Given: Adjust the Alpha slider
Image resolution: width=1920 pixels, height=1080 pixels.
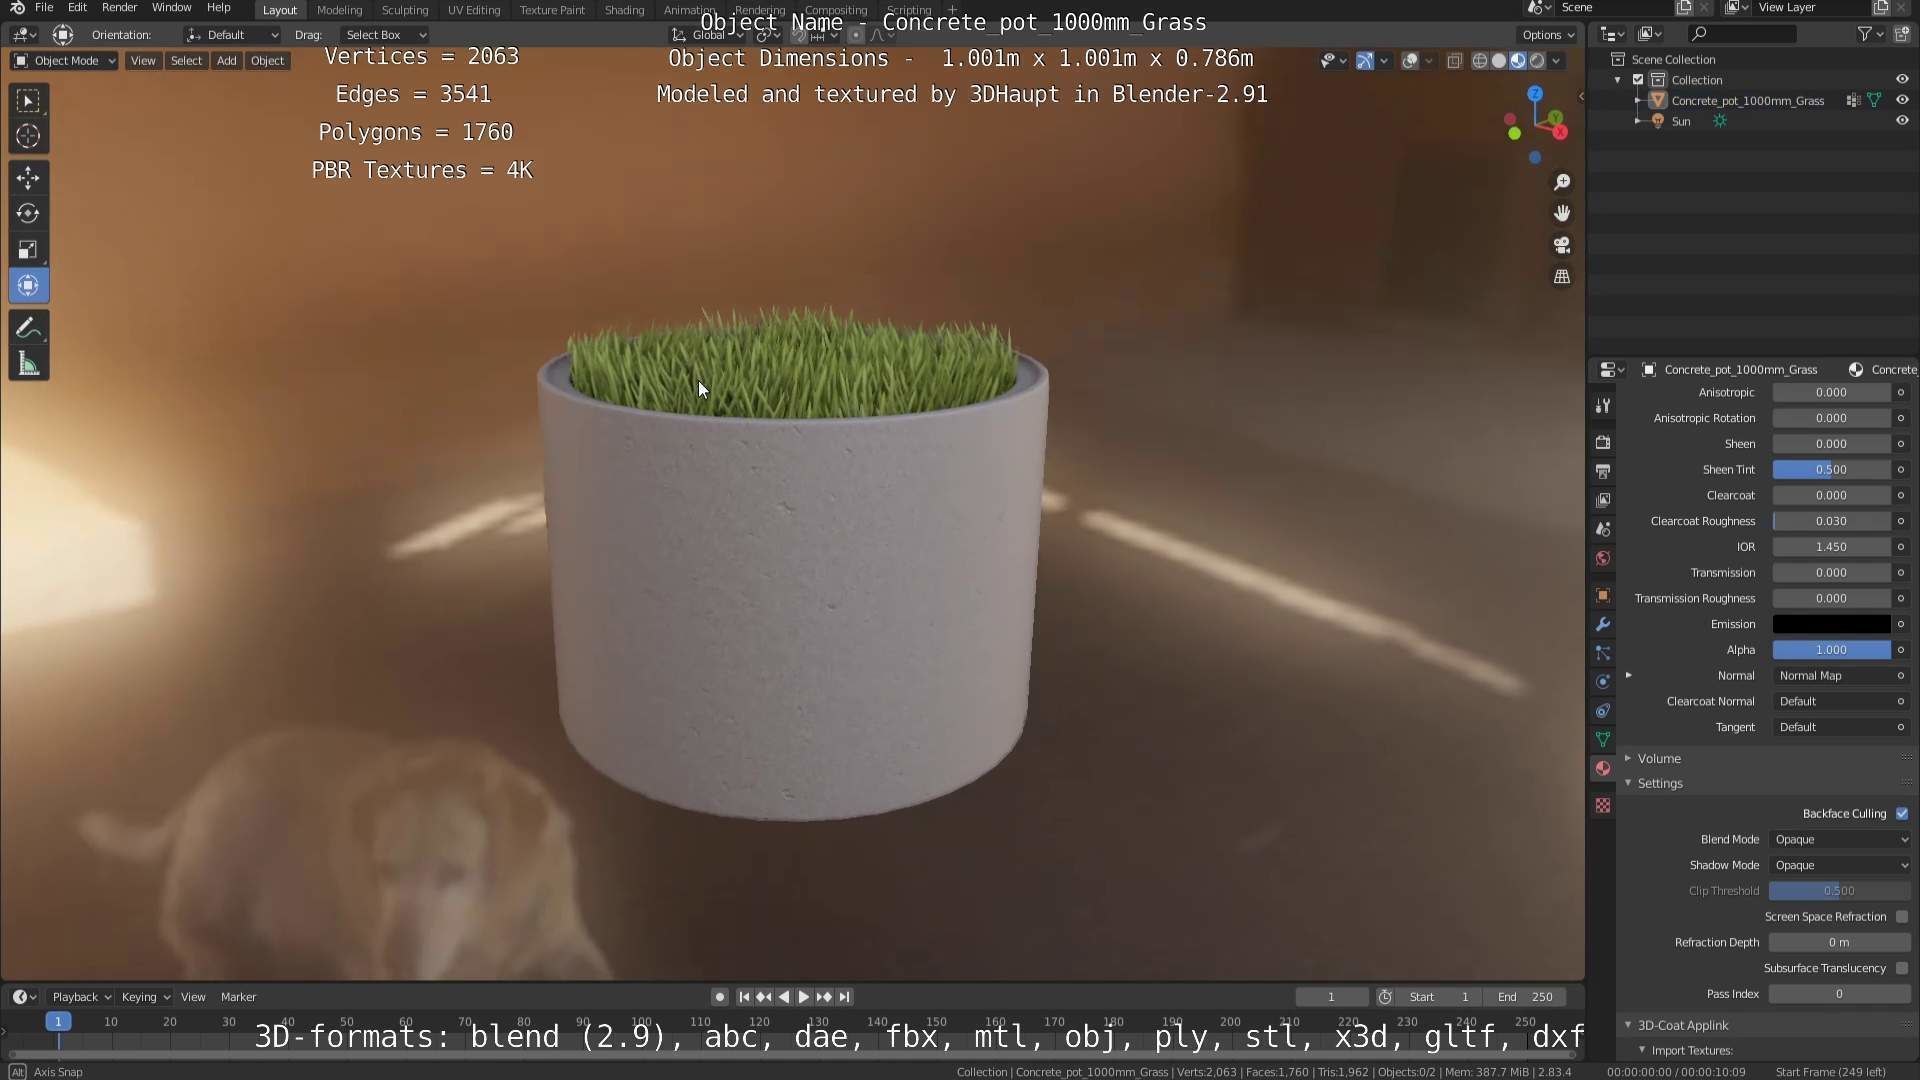Looking at the screenshot, I should click(x=1831, y=650).
